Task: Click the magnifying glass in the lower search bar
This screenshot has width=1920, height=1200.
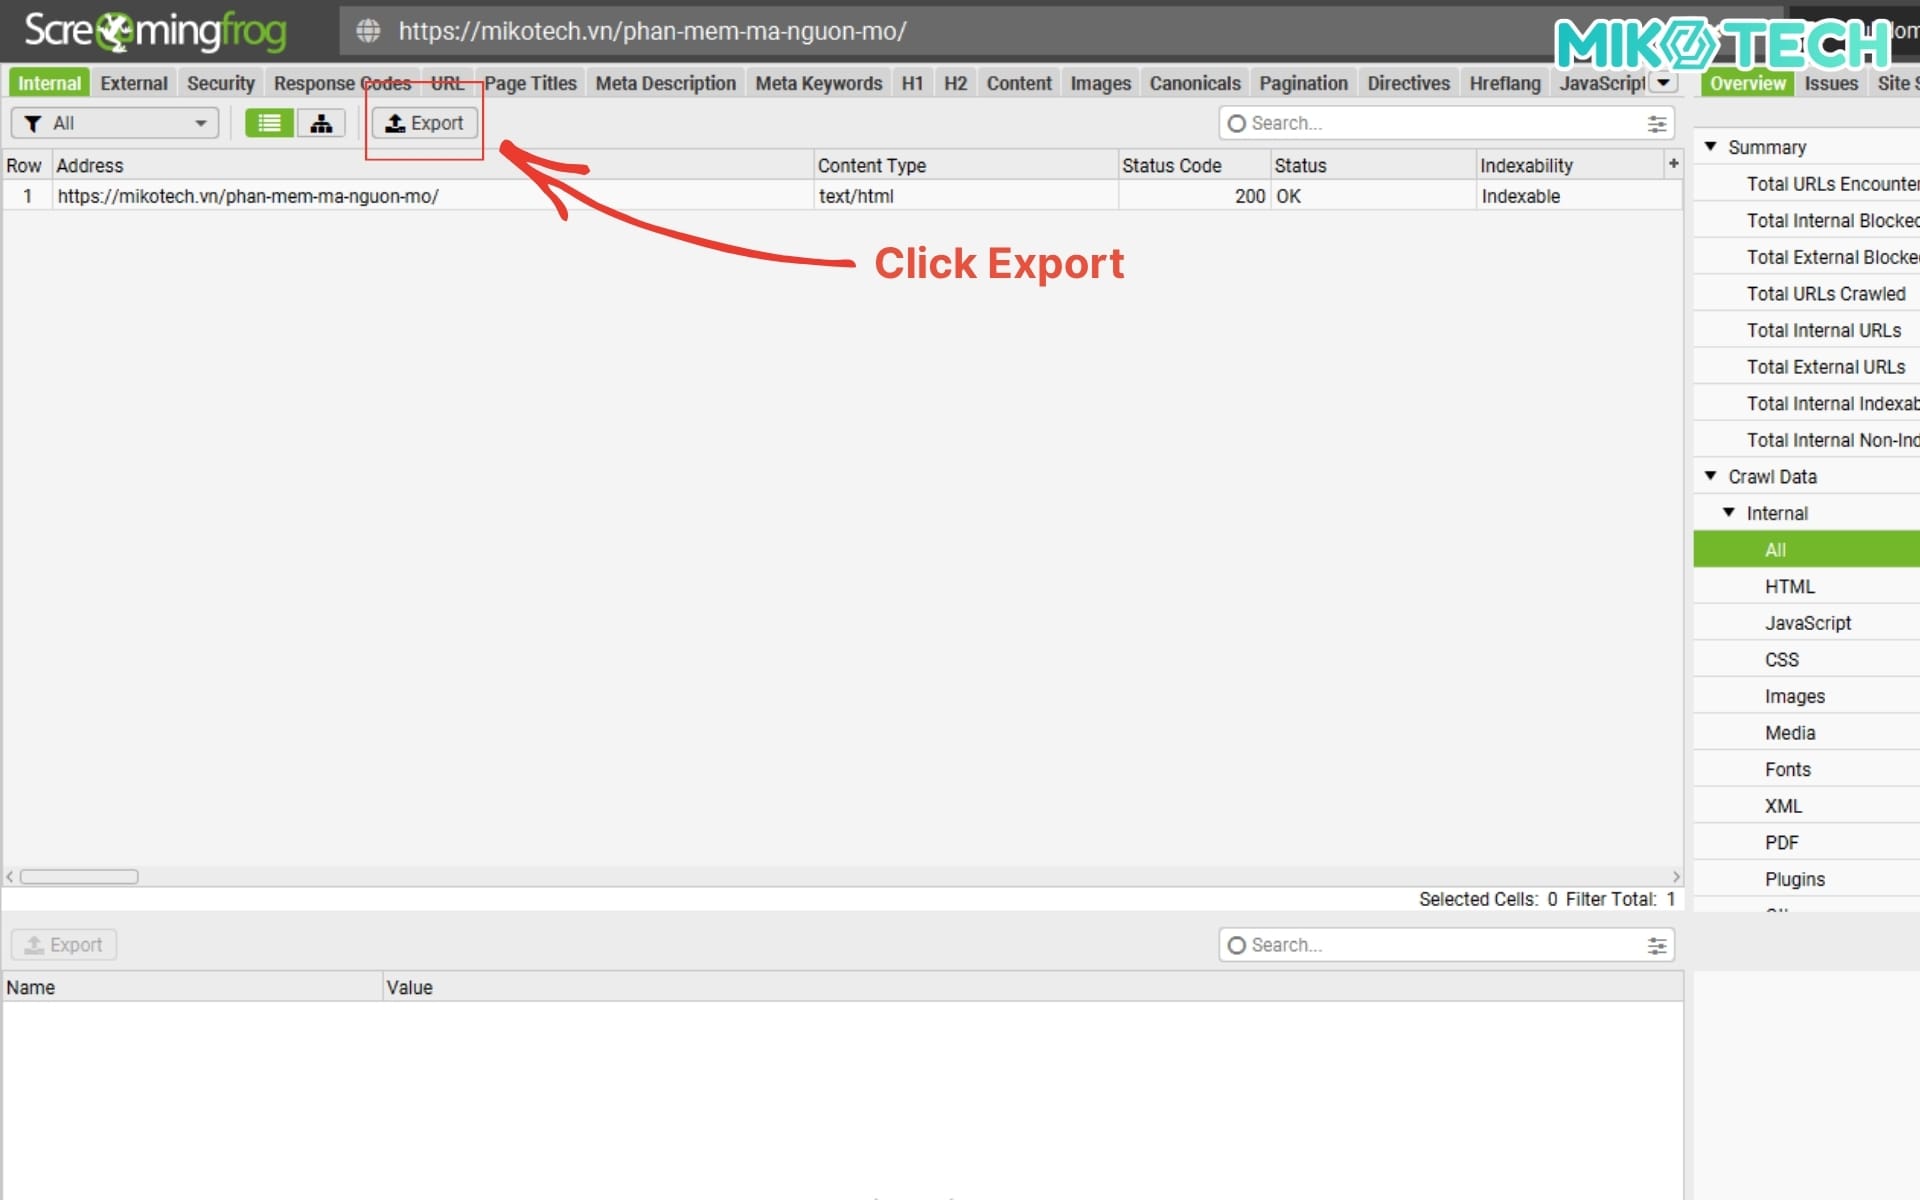Action: [1237, 945]
